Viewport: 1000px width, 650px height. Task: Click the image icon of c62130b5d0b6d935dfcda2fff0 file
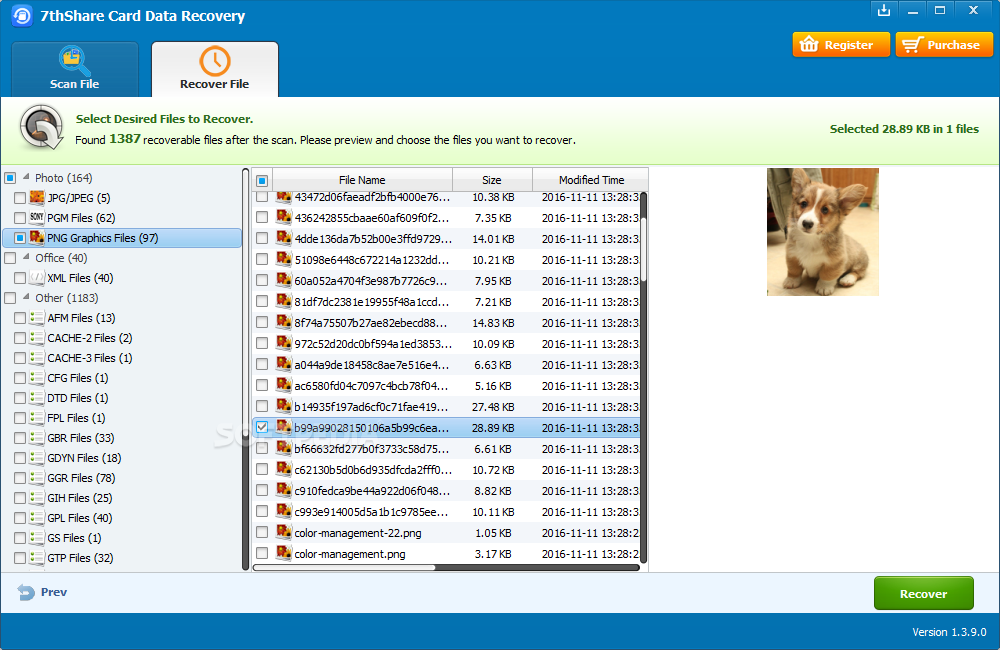click(284, 469)
